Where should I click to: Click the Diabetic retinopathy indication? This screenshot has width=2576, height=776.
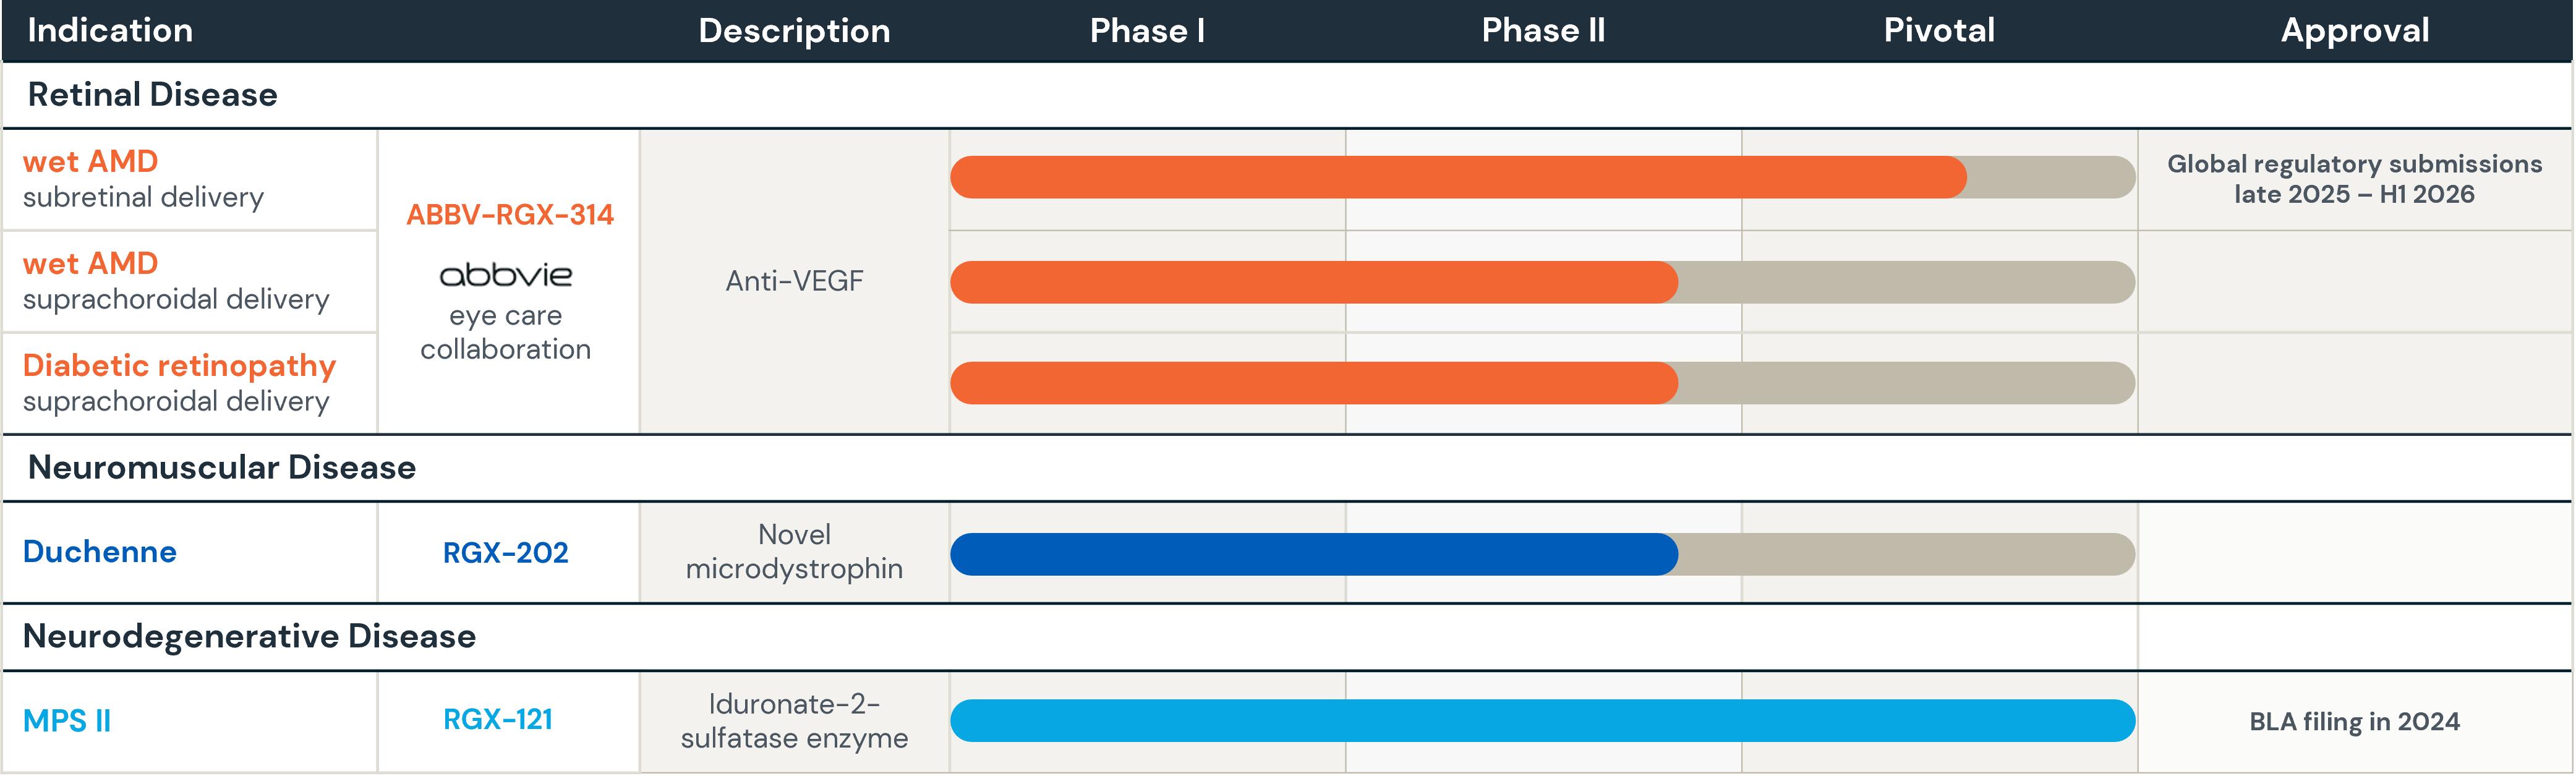tap(179, 366)
